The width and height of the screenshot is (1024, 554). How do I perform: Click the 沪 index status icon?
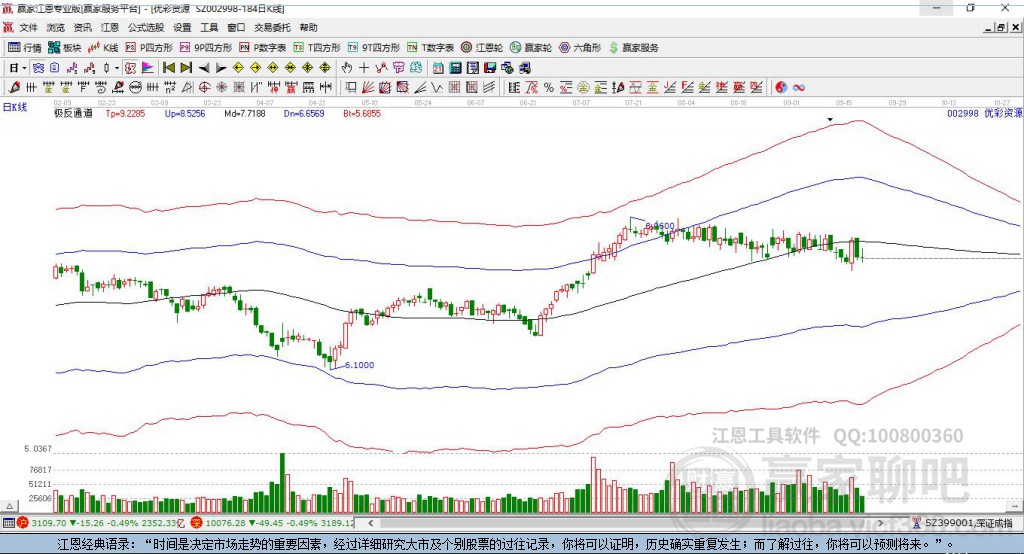click(23, 523)
